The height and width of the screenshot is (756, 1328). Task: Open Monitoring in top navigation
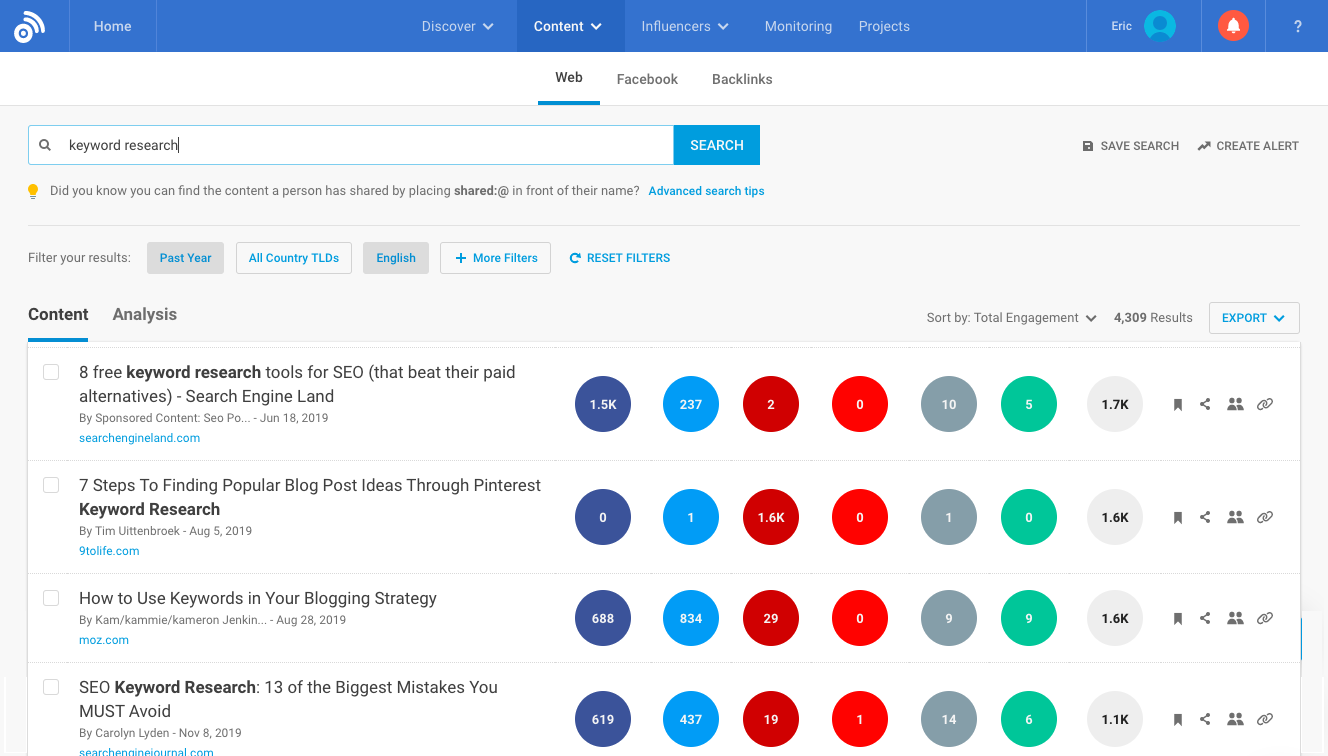coord(798,26)
